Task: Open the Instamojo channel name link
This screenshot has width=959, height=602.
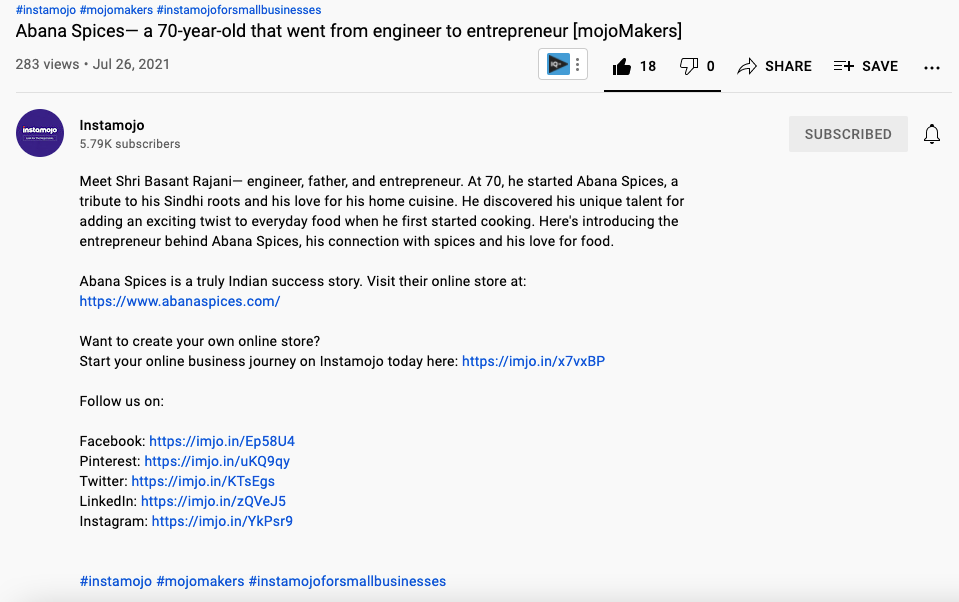Action: [112, 125]
